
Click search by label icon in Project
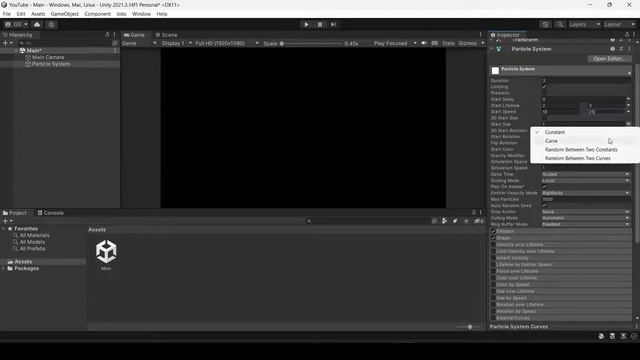pyautogui.click(x=455, y=221)
